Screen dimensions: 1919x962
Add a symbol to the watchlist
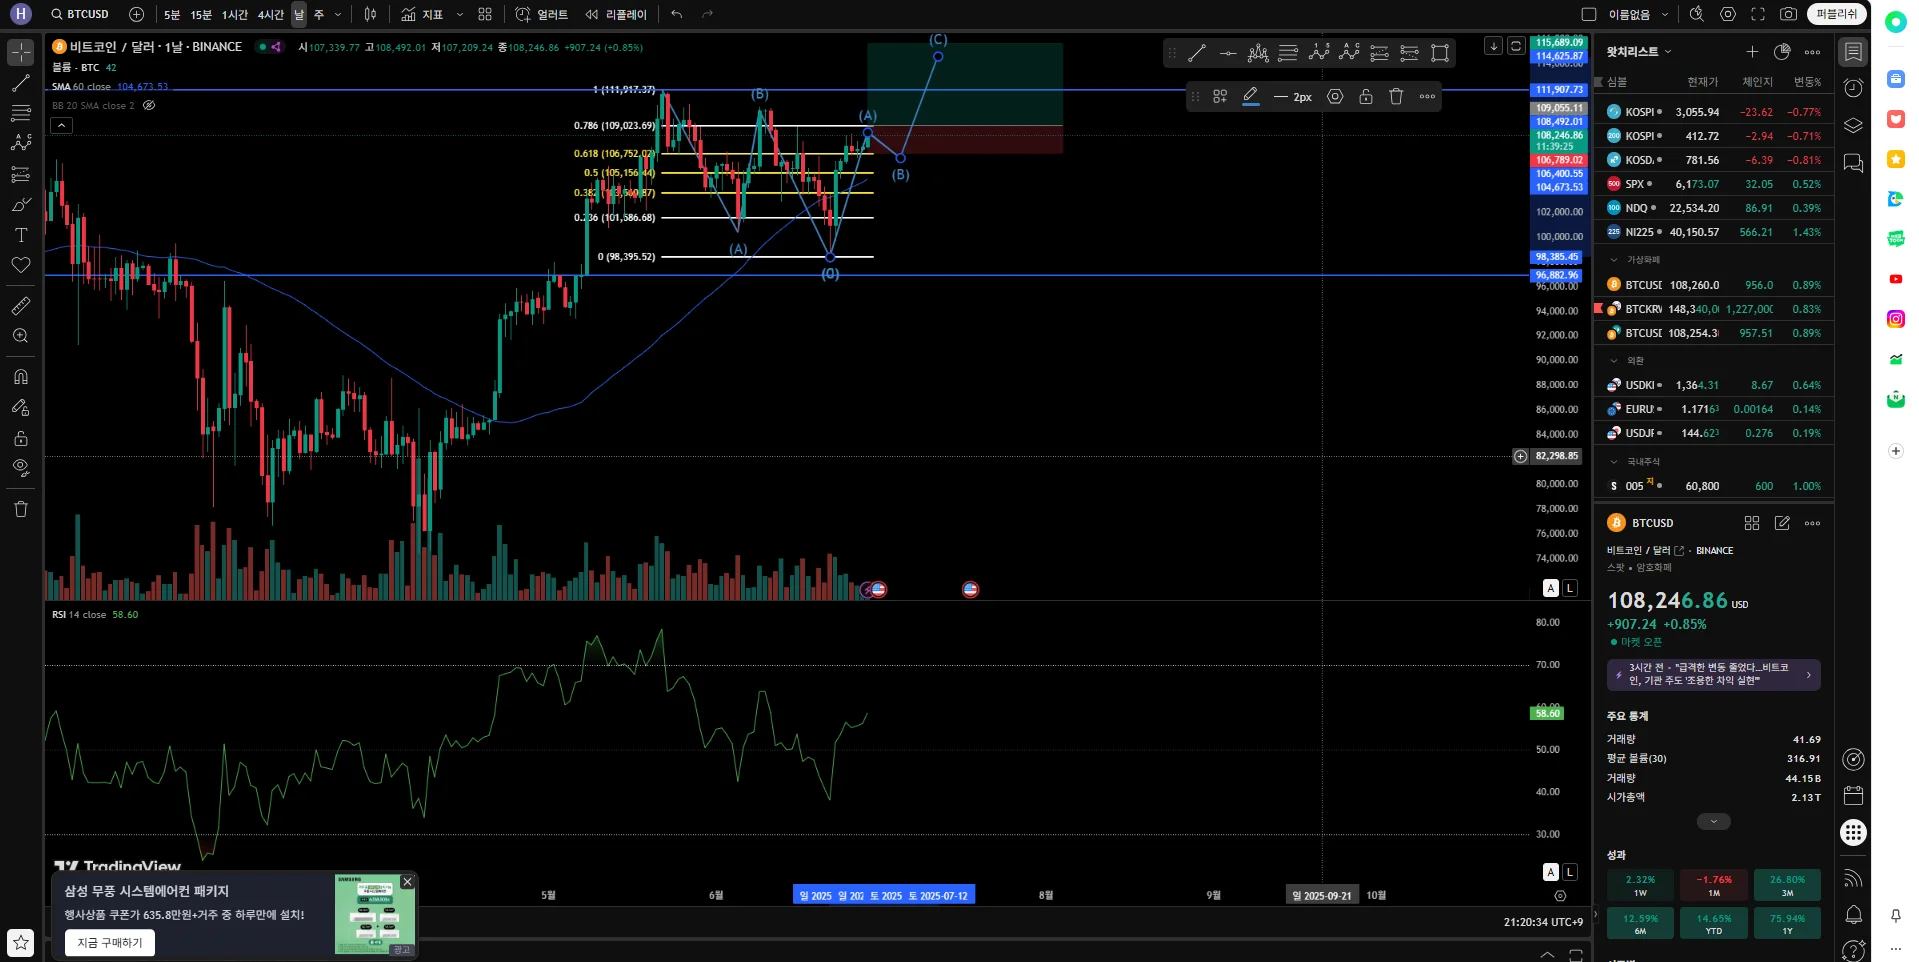[1752, 52]
